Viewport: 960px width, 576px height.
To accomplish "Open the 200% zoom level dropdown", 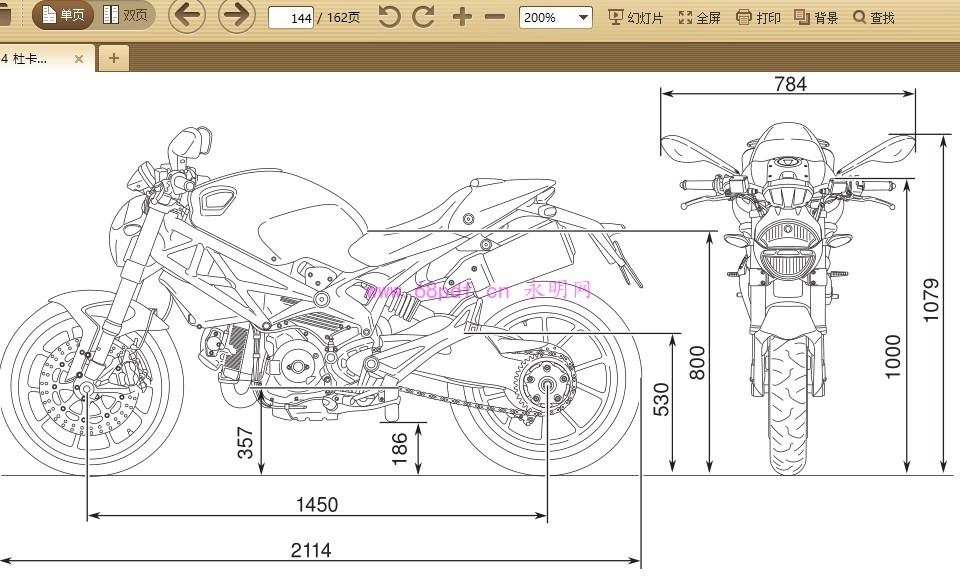I will pos(555,18).
